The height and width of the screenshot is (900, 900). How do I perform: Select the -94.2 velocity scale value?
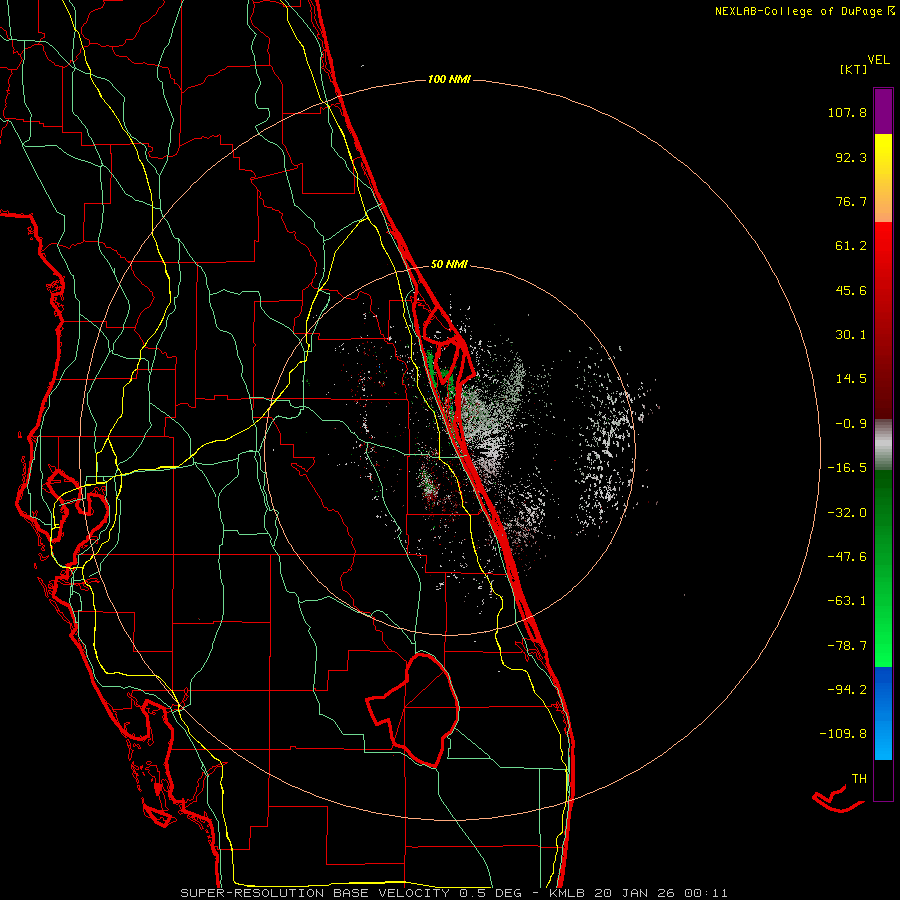click(847, 690)
